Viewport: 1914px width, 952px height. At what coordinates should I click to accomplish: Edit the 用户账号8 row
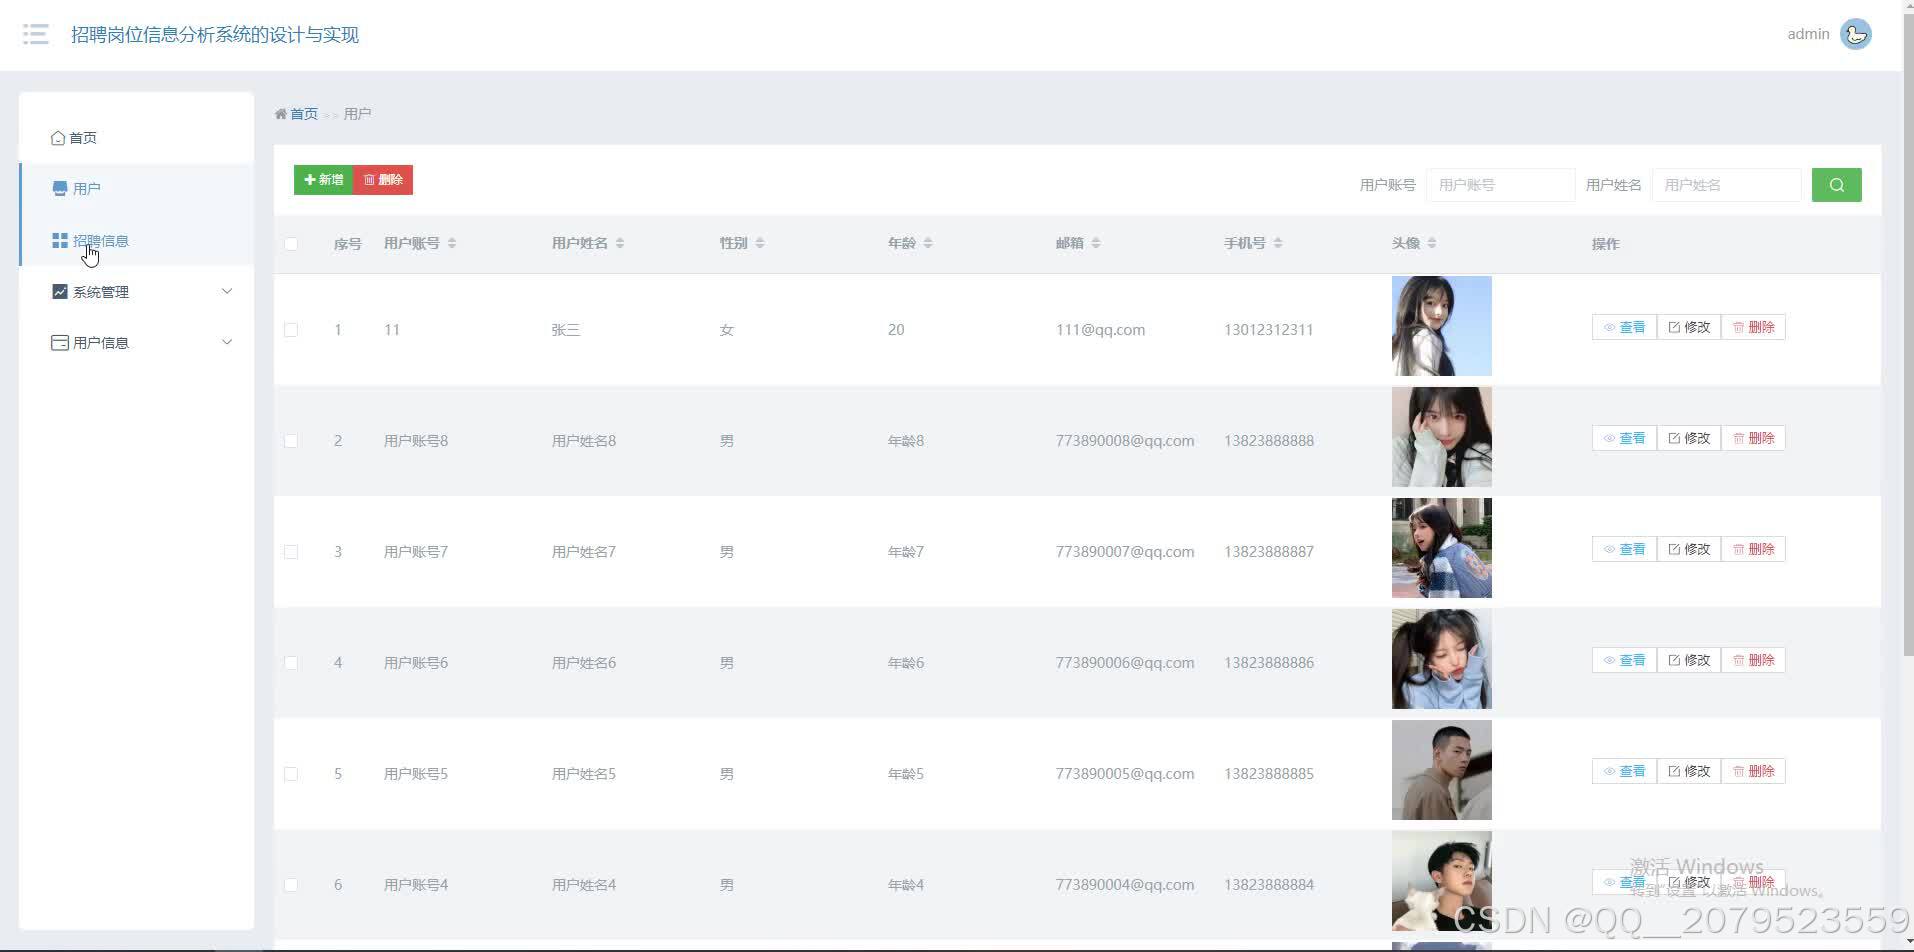pyautogui.click(x=1689, y=438)
